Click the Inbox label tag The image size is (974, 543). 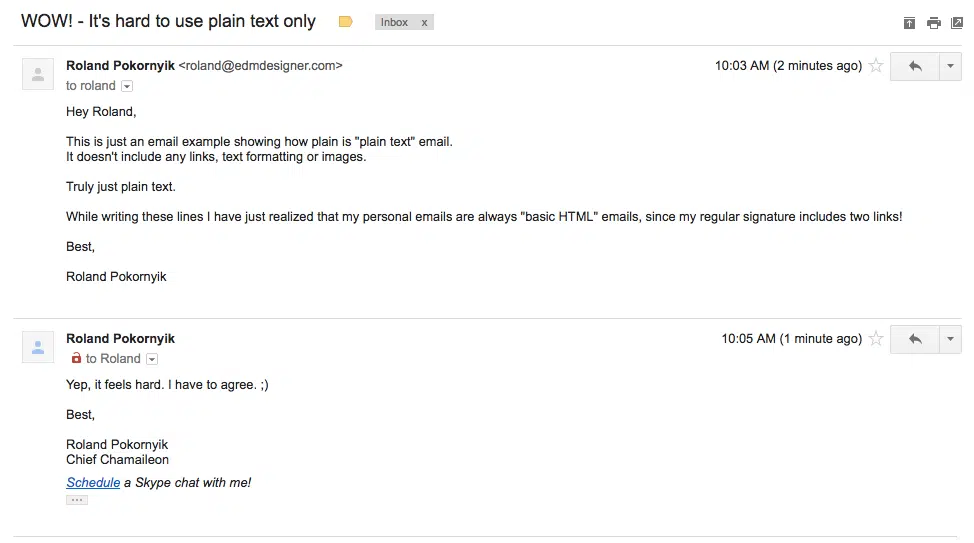tap(394, 22)
